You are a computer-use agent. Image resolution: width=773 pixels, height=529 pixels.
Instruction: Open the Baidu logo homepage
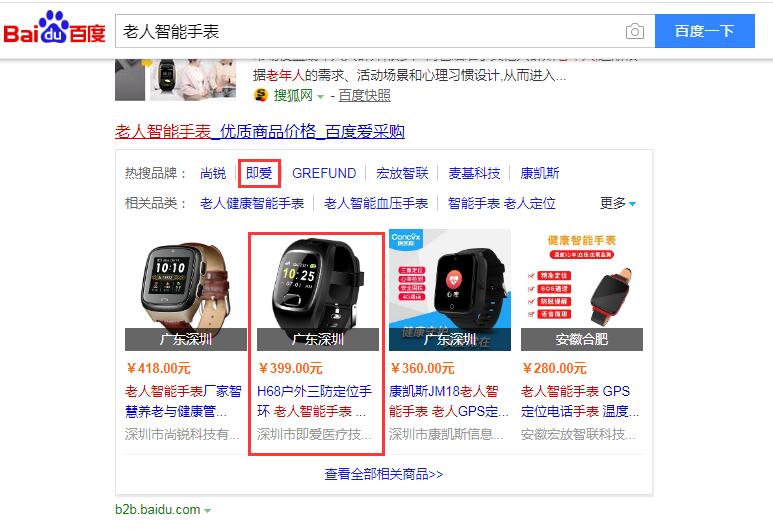click(x=55, y=28)
